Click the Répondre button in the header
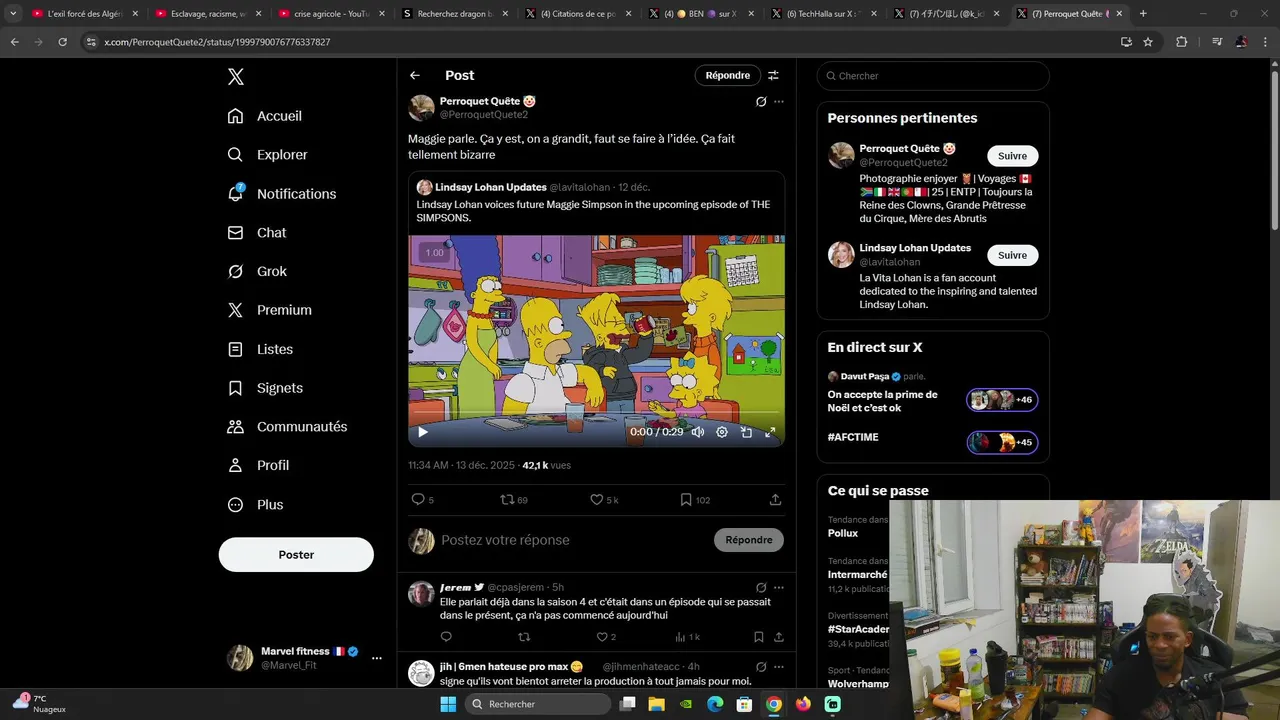This screenshot has width=1280, height=720. tap(727, 75)
